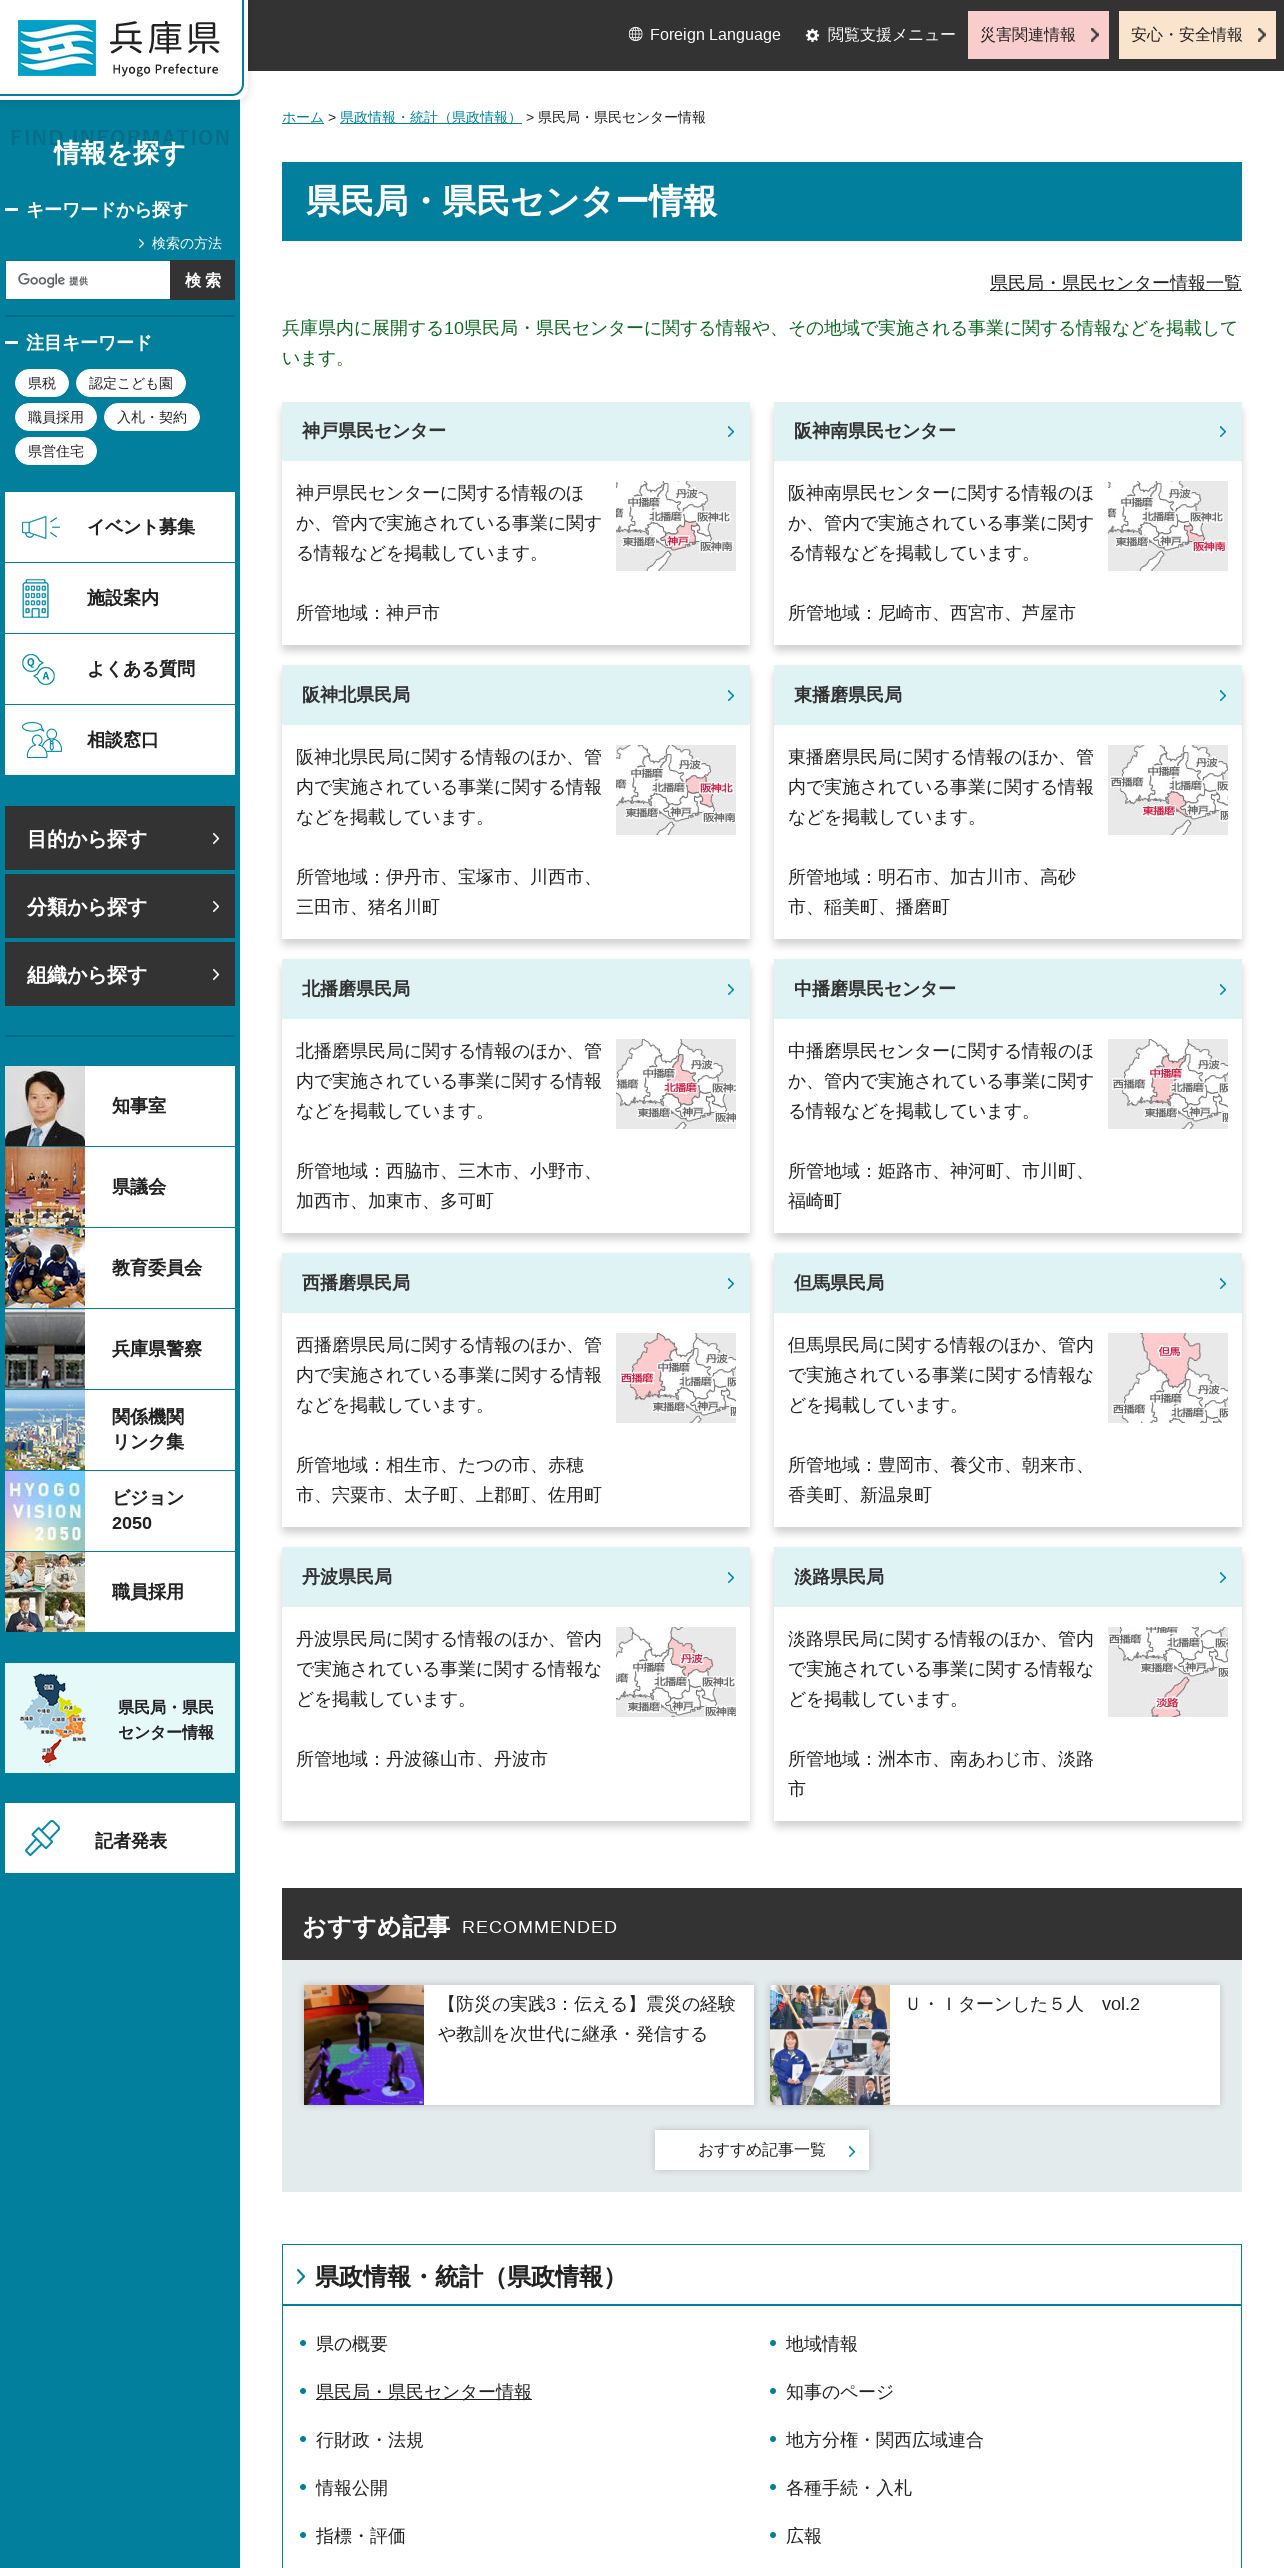Open the 各種手続・入札 link

(x=849, y=2488)
